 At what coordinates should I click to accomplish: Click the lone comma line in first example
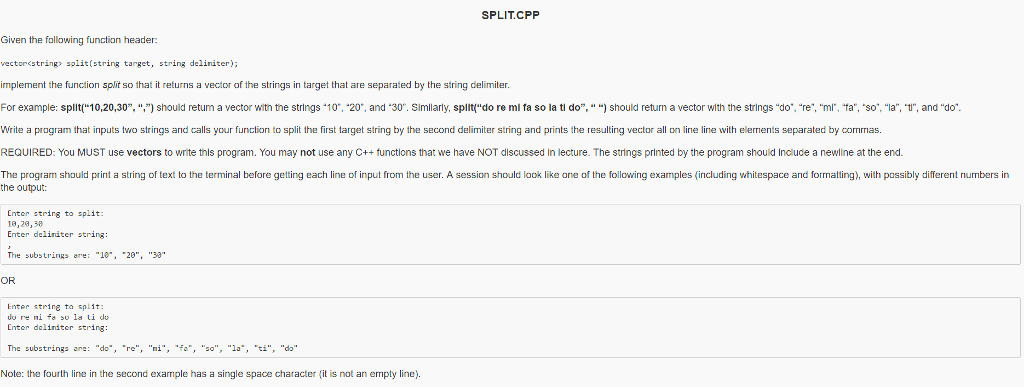tap(8, 245)
